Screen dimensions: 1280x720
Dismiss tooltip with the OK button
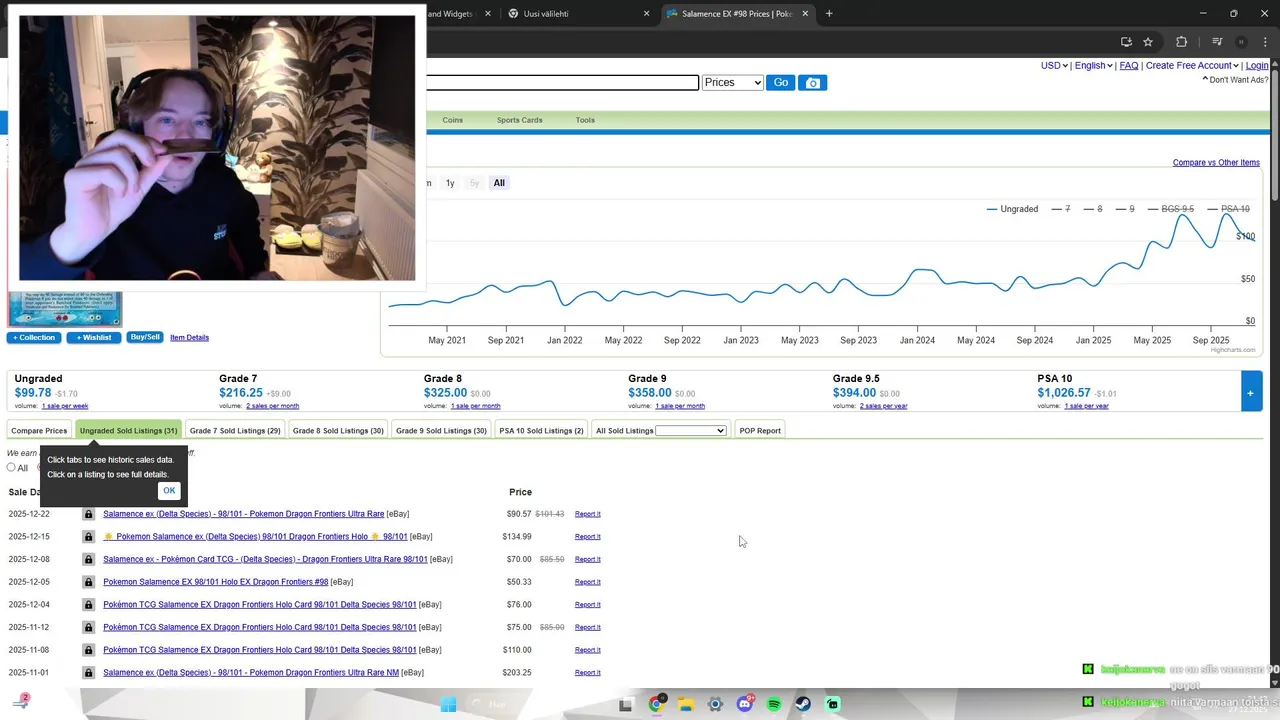point(169,491)
